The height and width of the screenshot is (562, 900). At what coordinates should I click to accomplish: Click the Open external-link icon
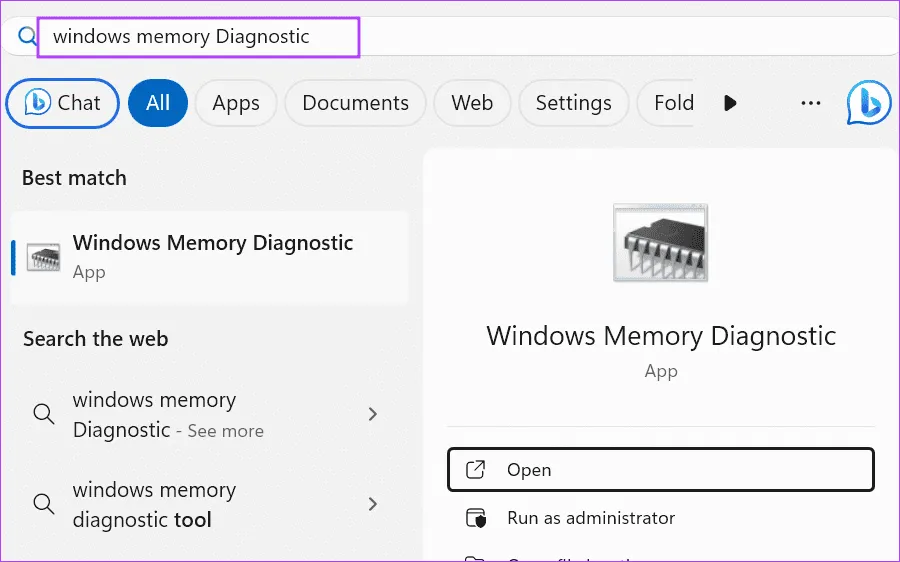[477, 470]
